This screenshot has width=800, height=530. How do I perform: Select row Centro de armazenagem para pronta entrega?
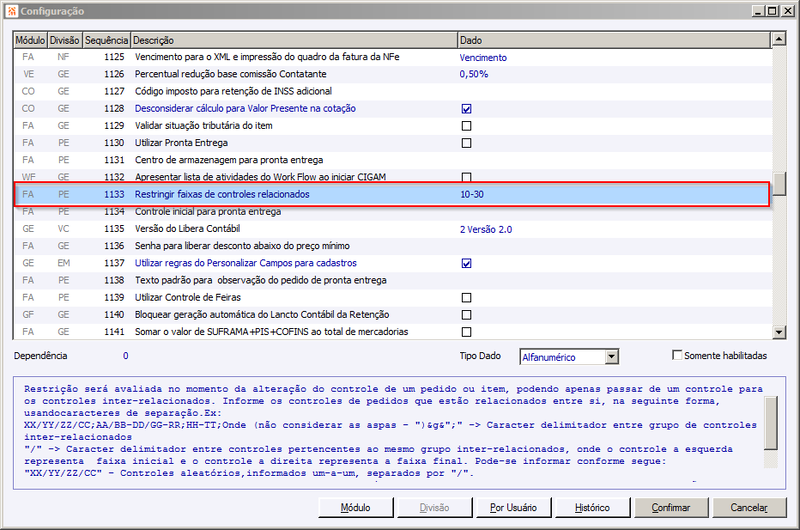(x=392, y=160)
